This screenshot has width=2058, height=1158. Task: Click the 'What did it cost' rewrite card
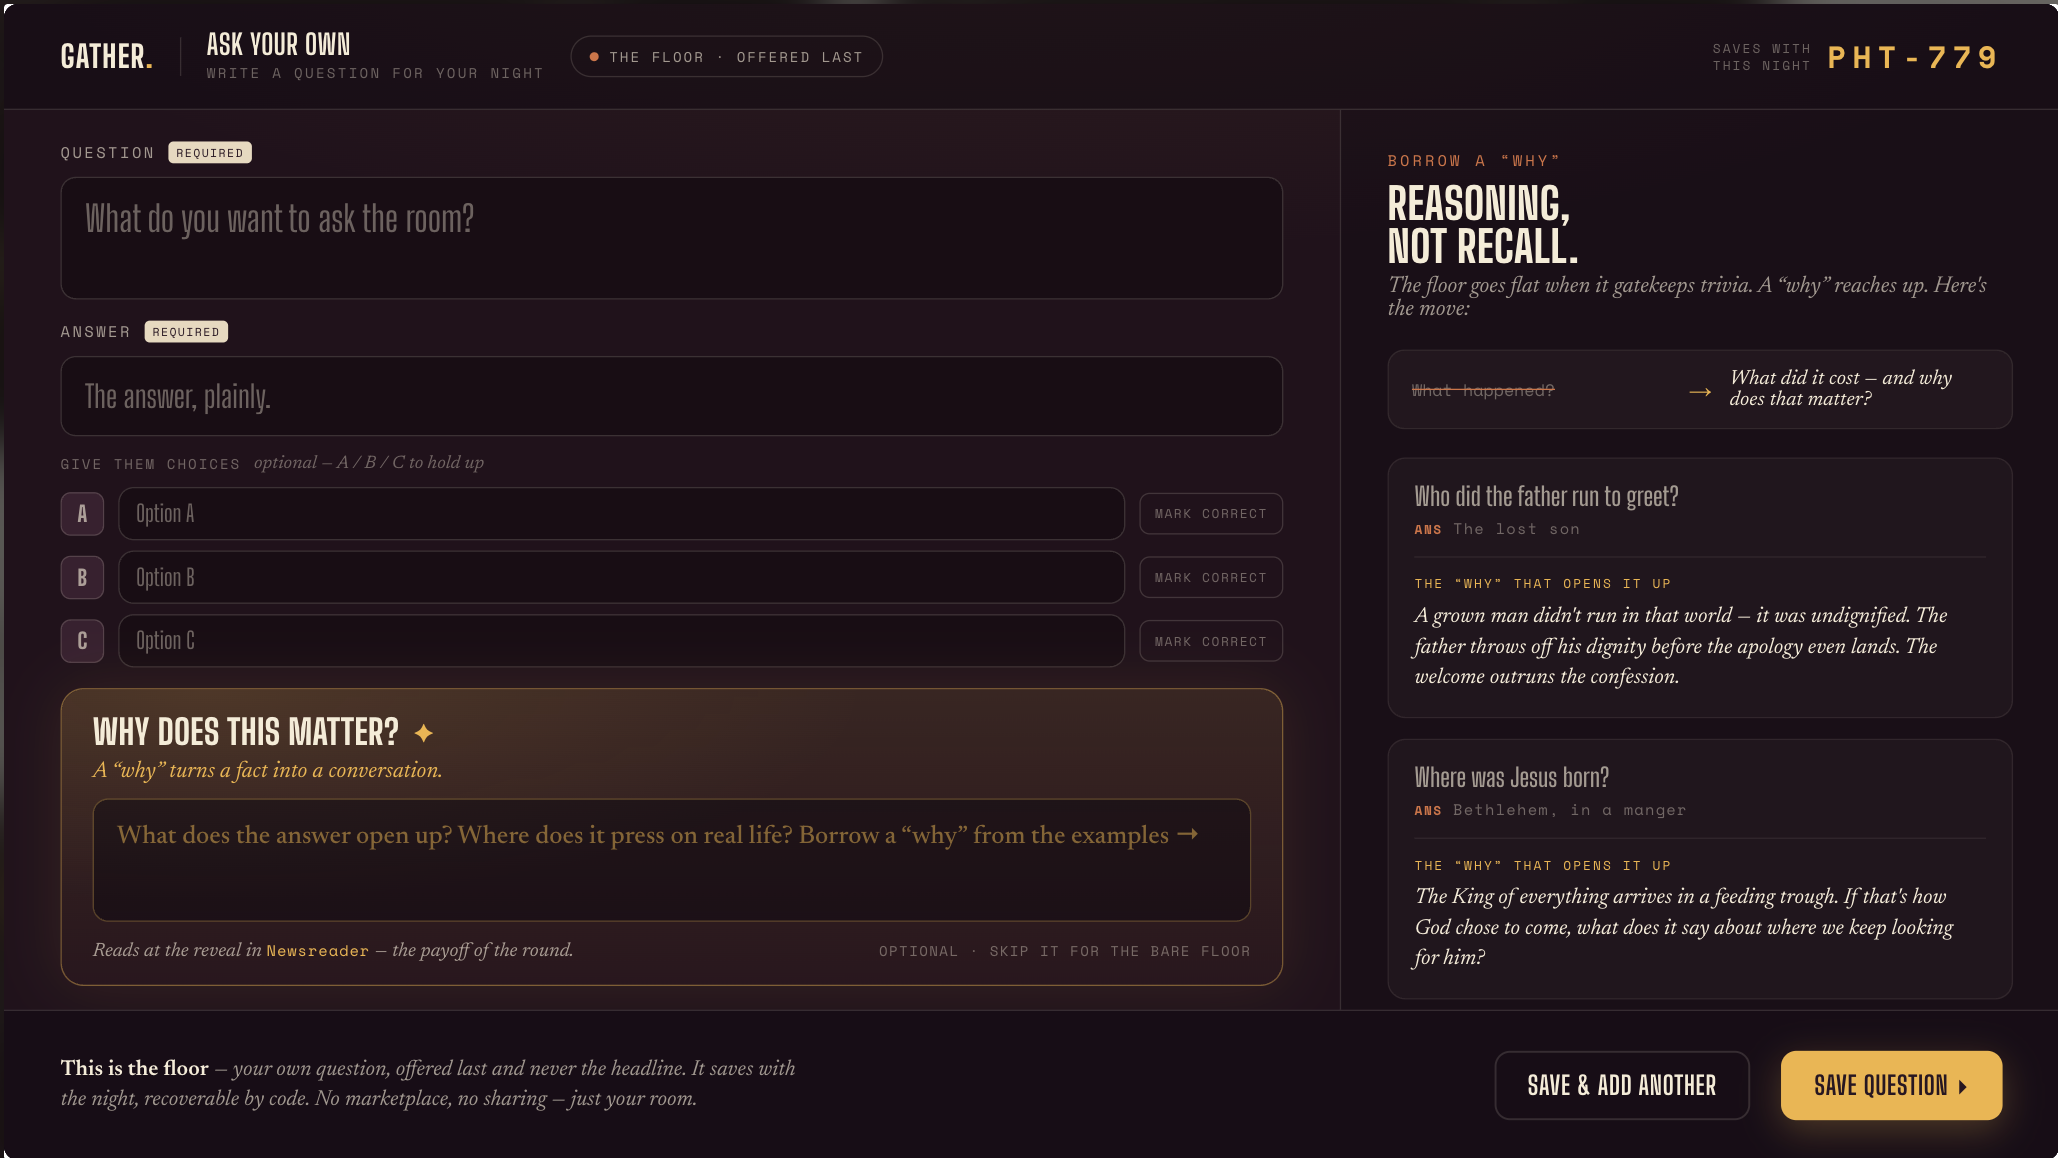click(1700, 390)
